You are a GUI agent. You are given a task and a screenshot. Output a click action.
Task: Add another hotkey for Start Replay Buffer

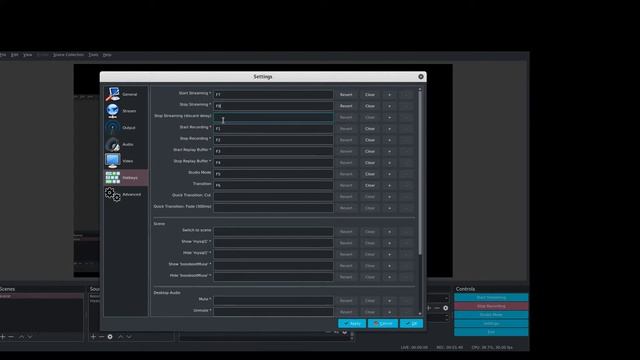[x=389, y=151]
